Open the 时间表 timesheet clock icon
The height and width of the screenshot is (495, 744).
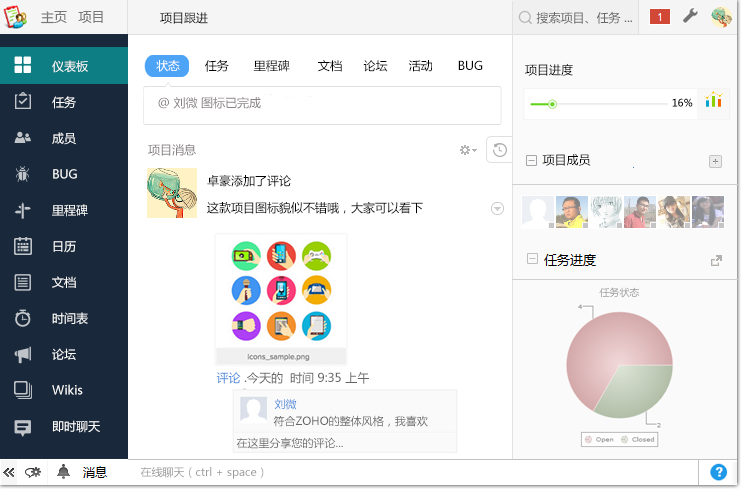(x=23, y=318)
